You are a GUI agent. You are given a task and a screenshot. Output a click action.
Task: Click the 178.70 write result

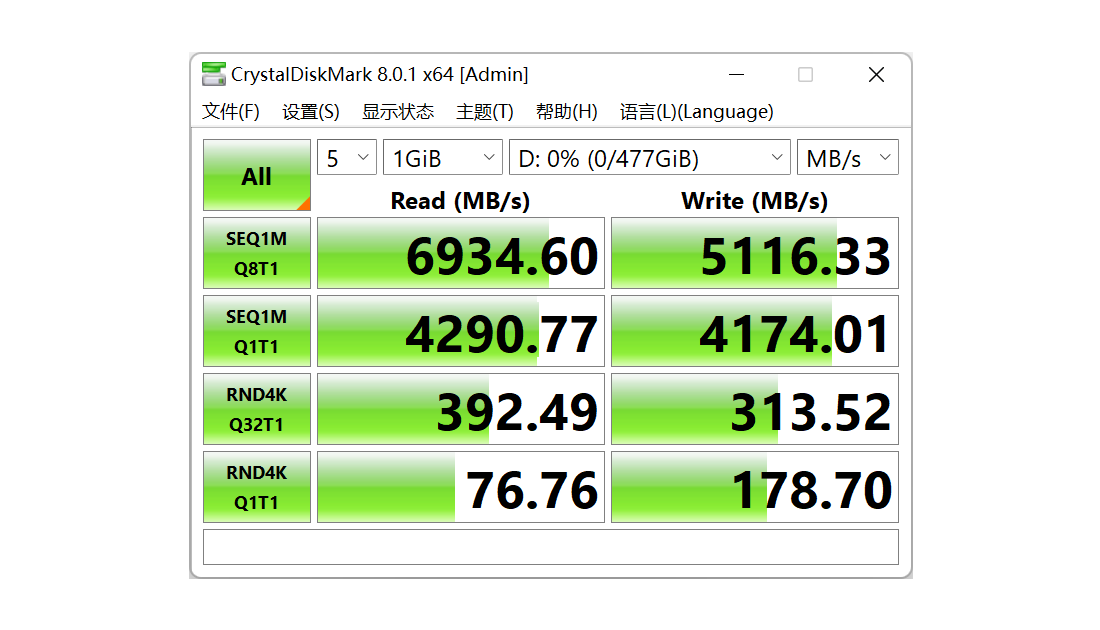pyautogui.click(x=755, y=487)
